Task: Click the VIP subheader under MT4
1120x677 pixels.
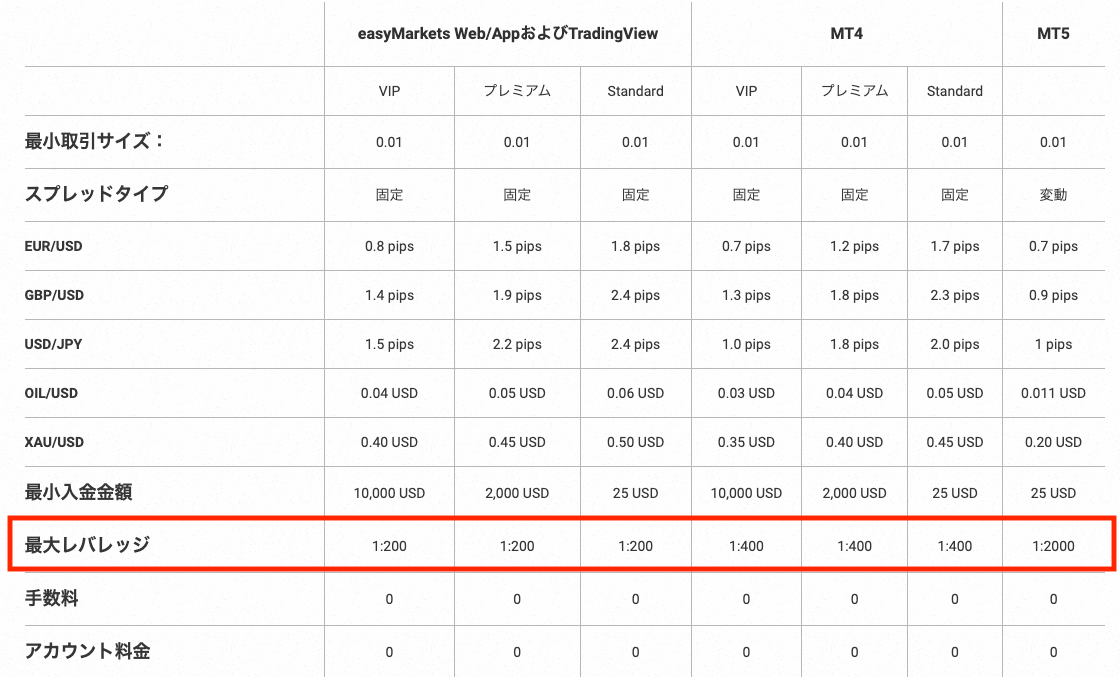Action: [746, 91]
